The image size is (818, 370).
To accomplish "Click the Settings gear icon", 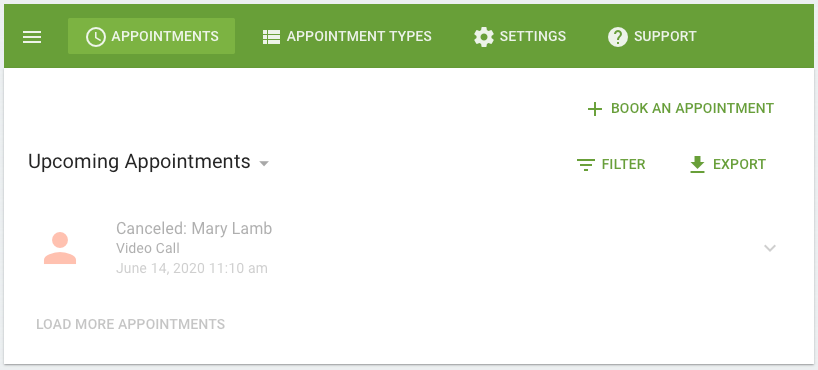I will tap(484, 37).
